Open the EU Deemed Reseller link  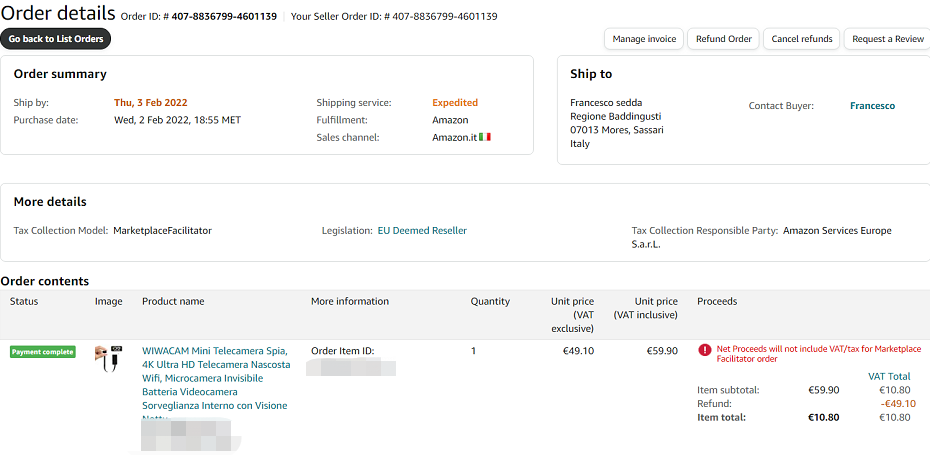point(422,231)
